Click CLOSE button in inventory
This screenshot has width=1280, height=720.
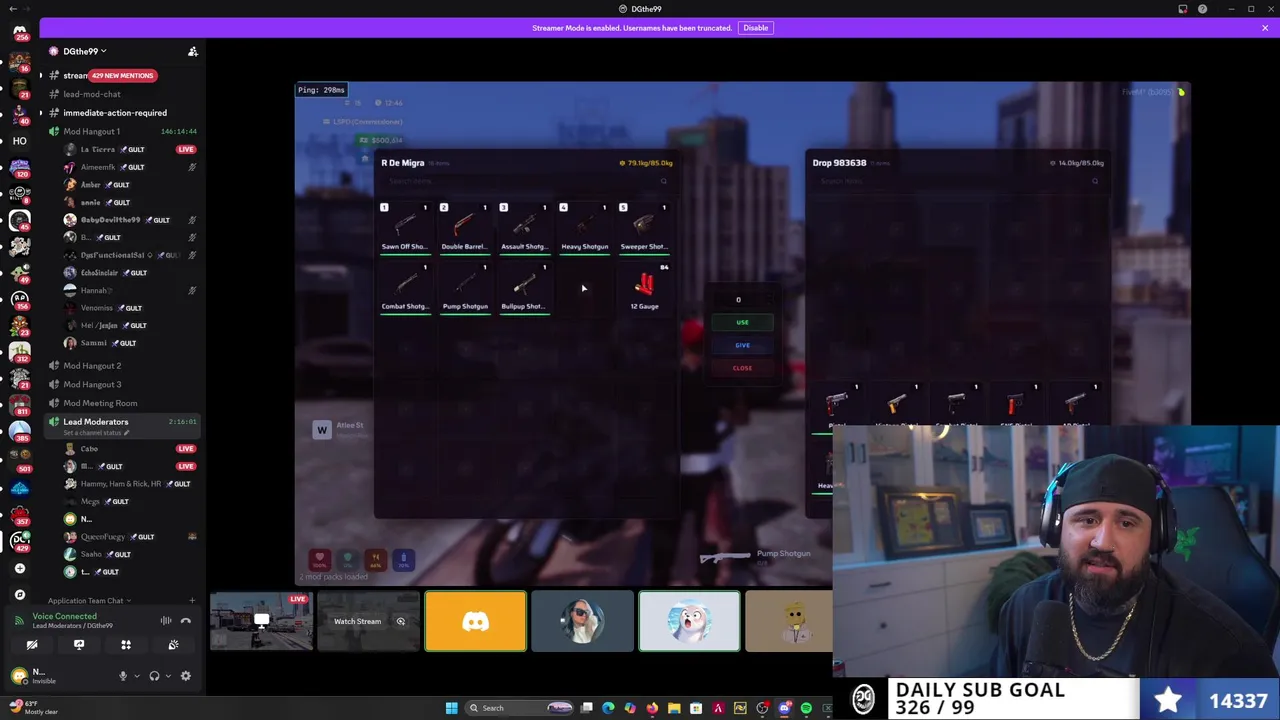tap(742, 368)
